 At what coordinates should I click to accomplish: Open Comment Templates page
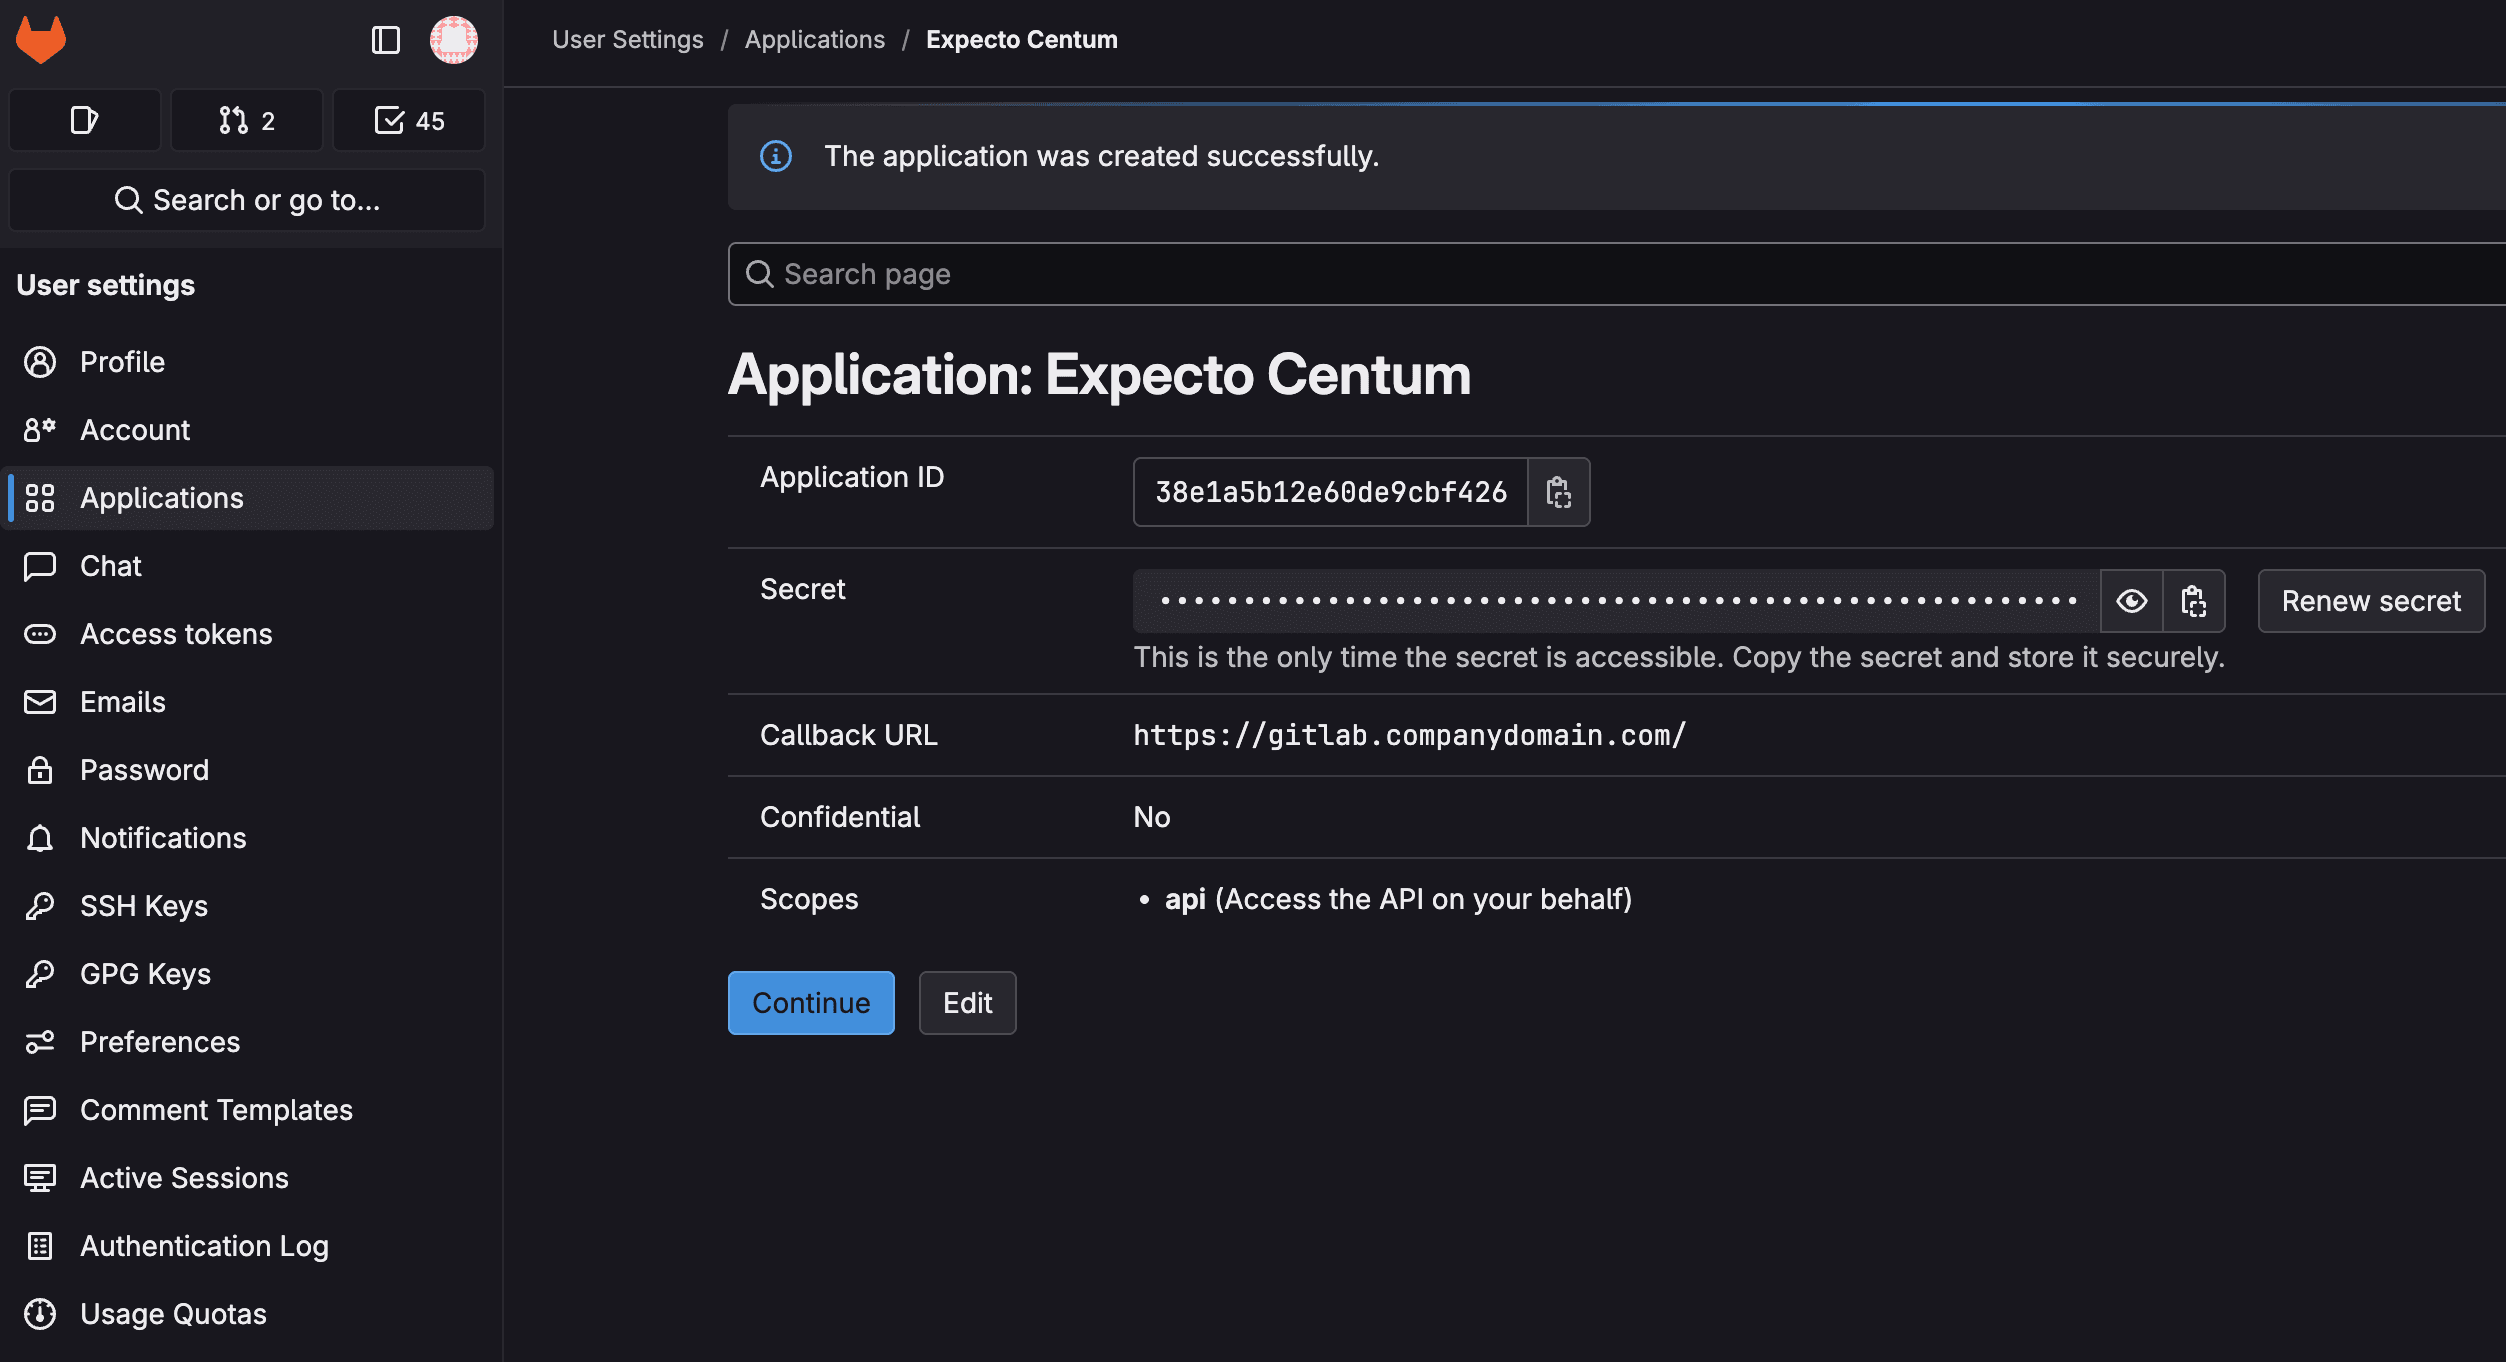click(247, 1110)
